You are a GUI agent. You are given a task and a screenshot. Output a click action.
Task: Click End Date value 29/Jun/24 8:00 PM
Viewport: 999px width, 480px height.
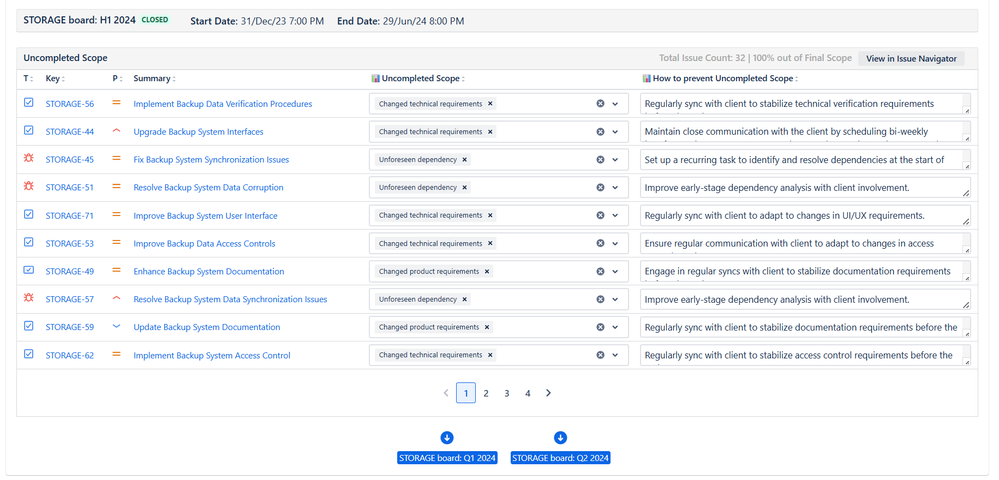423,21
